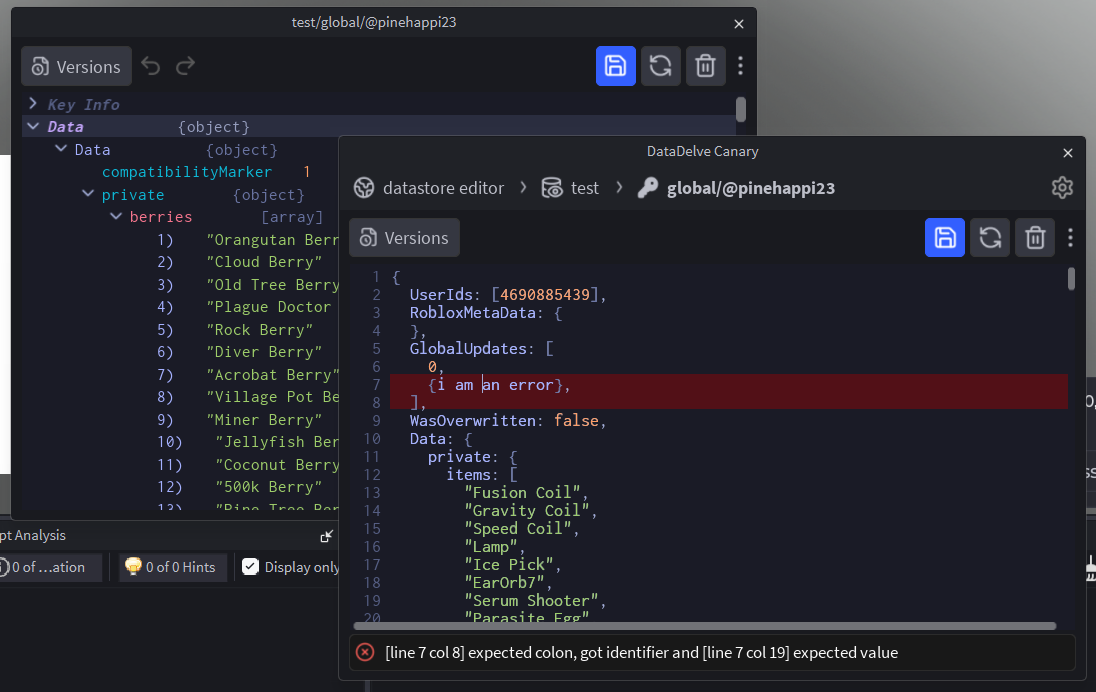Collapse the Script Analysis panel
This screenshot has width=1096, height=692.
(326, 535)
